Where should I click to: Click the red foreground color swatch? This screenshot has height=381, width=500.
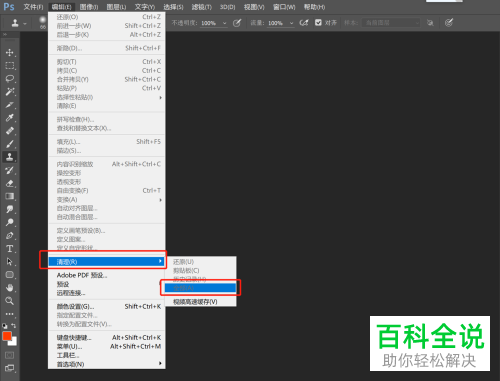pyautogui.click(x=6, y=336)
